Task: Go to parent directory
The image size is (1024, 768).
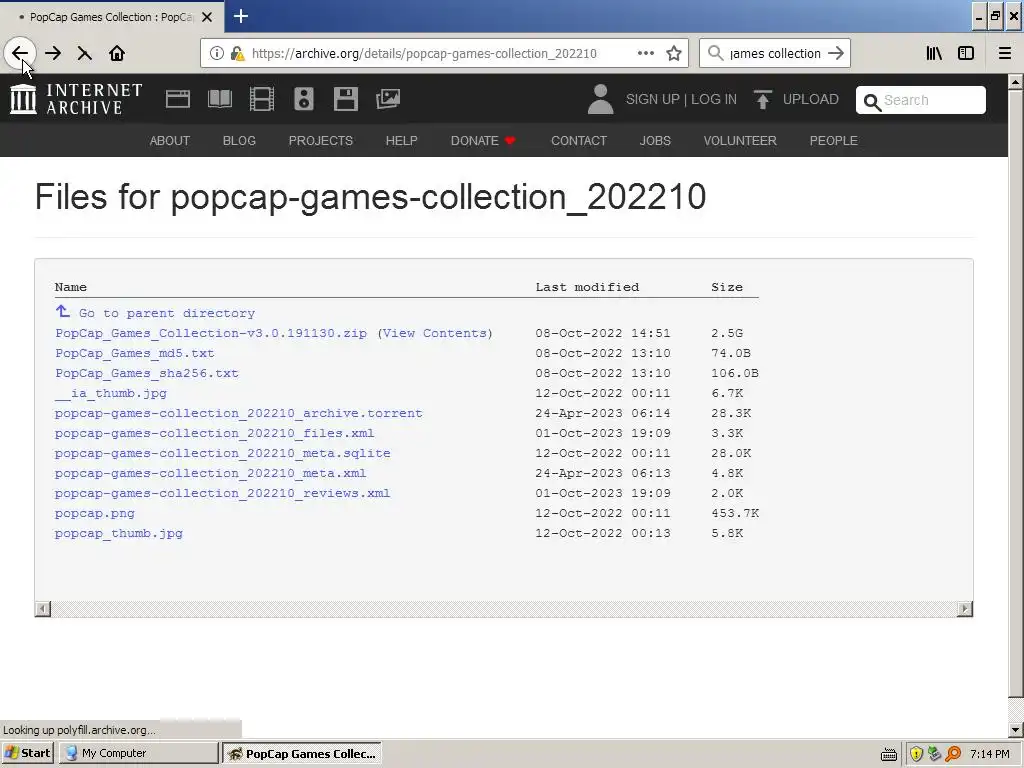Action: 167,313
